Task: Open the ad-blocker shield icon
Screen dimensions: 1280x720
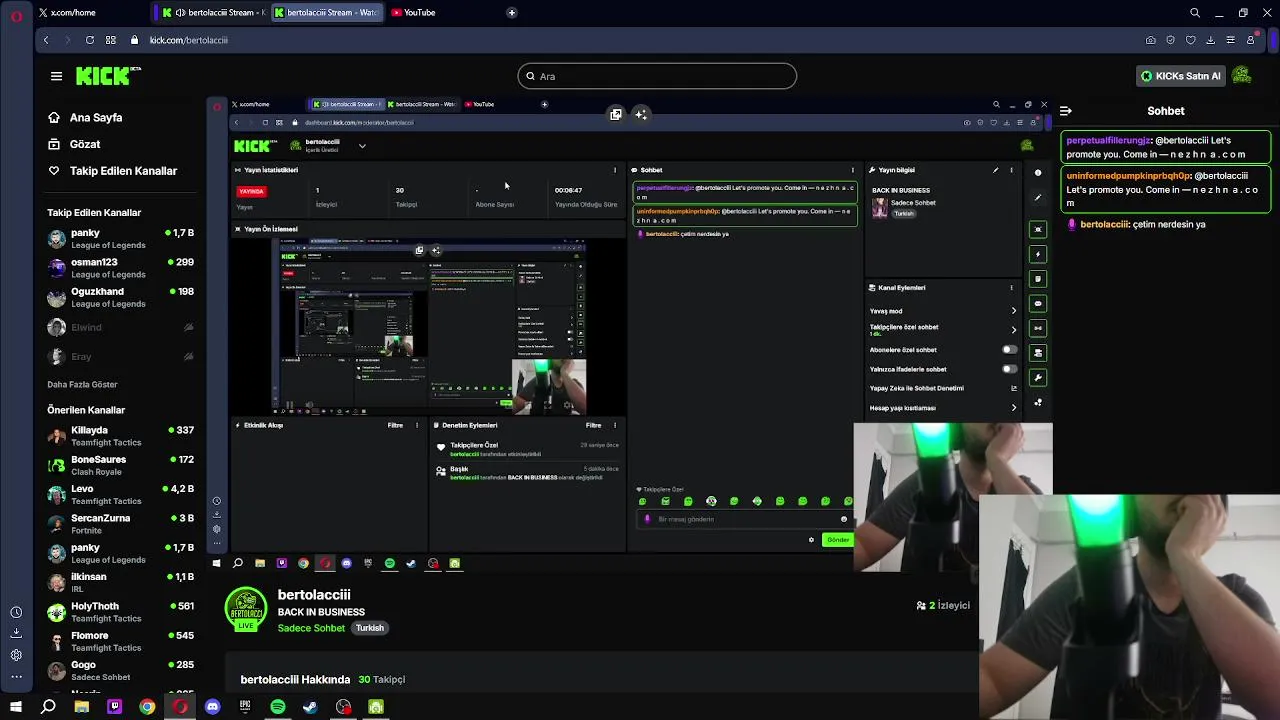Action: tap(1171, 40)
